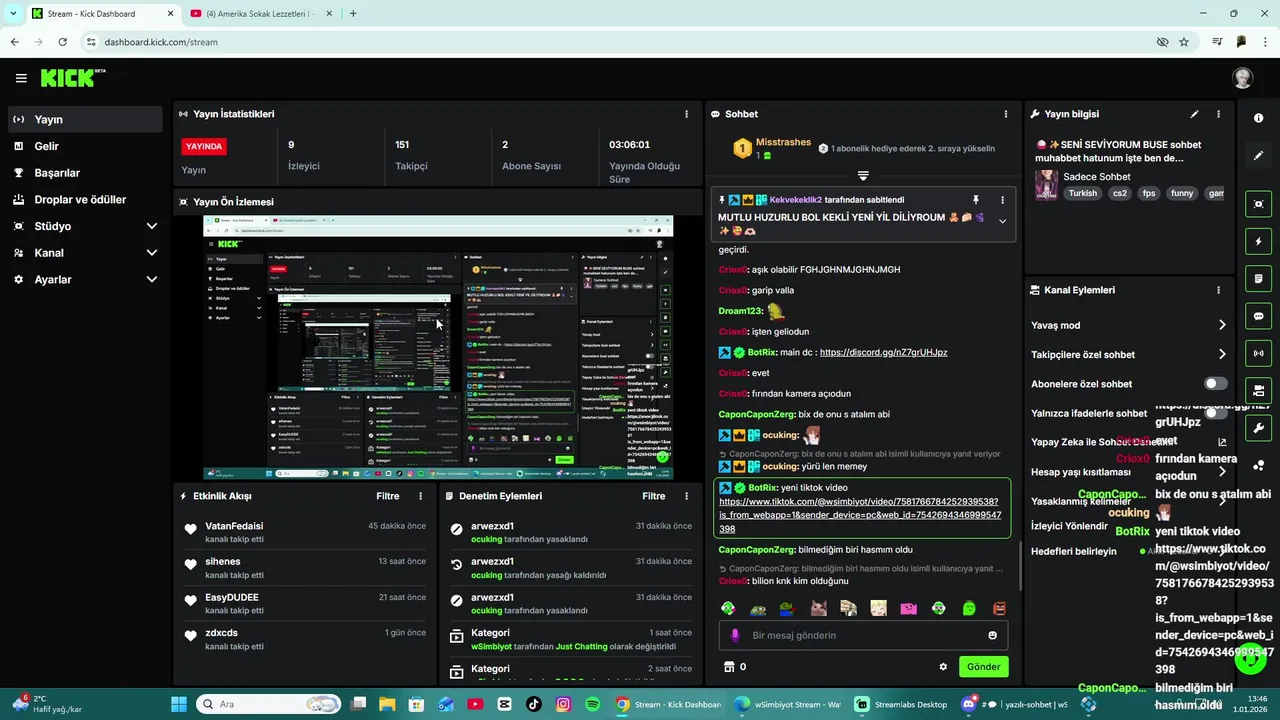This screenshot has height=720, width=1280.
Task: Open the TikTok video link from BotRix
Action: 859,515
